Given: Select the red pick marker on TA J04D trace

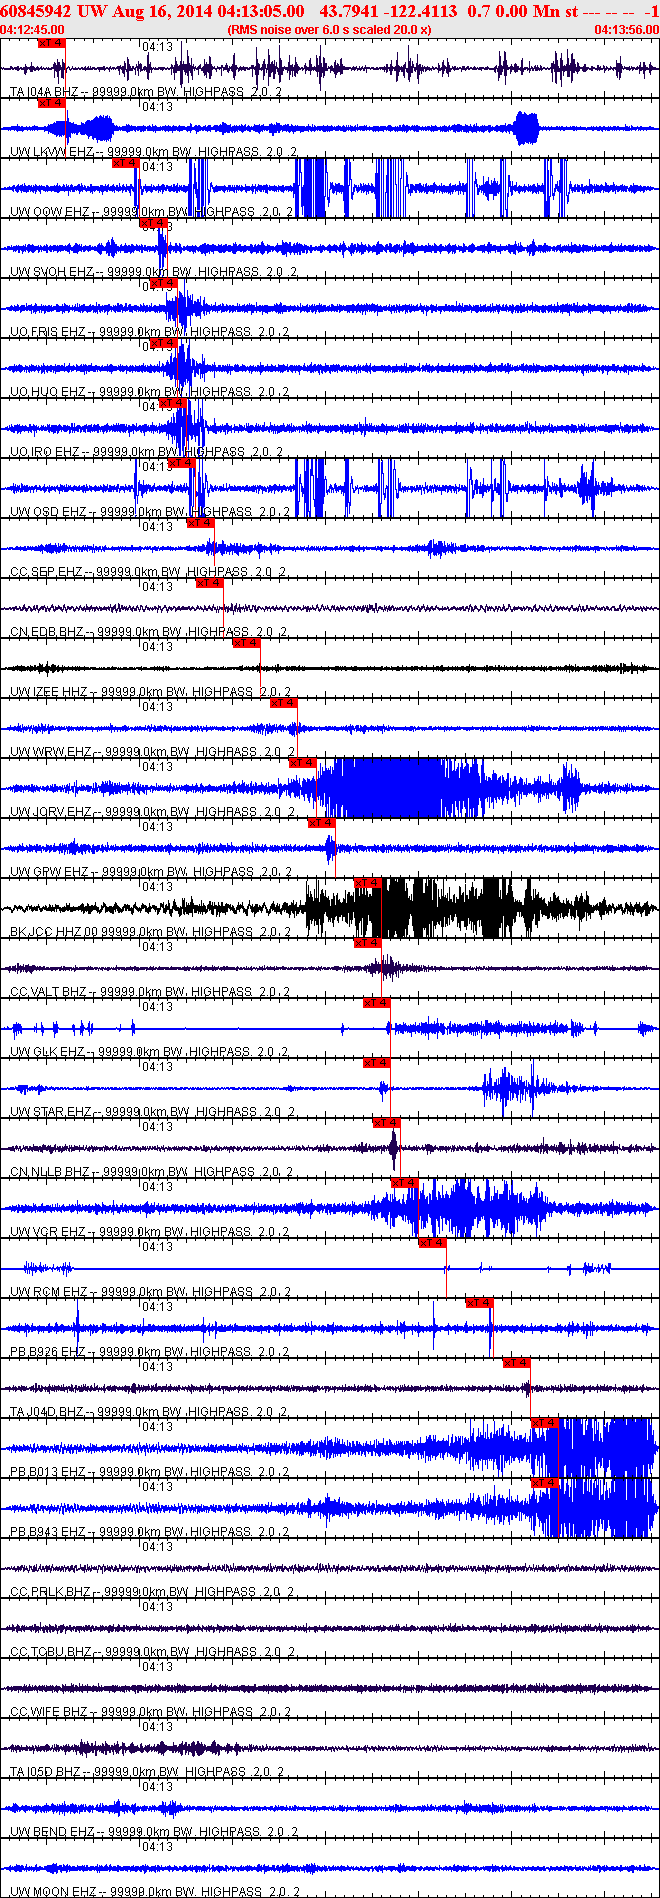Looking at the screenshot, I should 516,1362.
